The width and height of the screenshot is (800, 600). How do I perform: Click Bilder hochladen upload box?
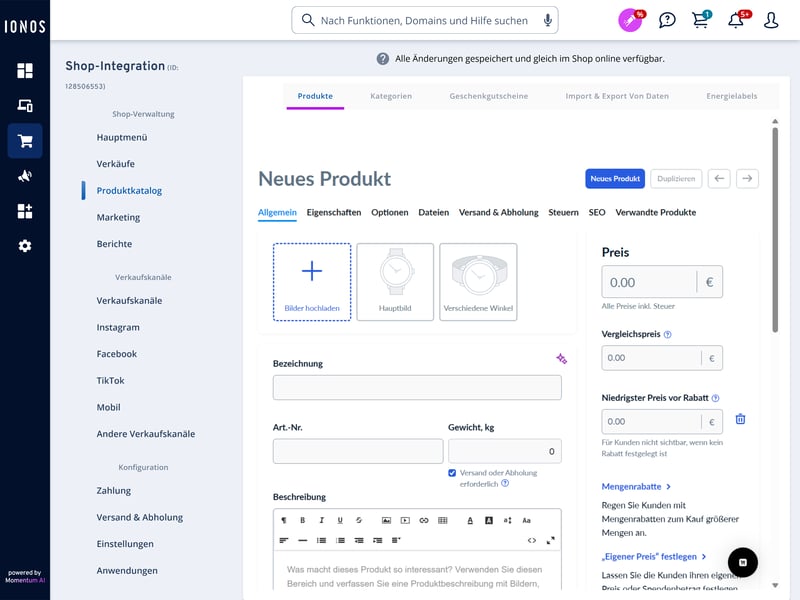[312, 281]
